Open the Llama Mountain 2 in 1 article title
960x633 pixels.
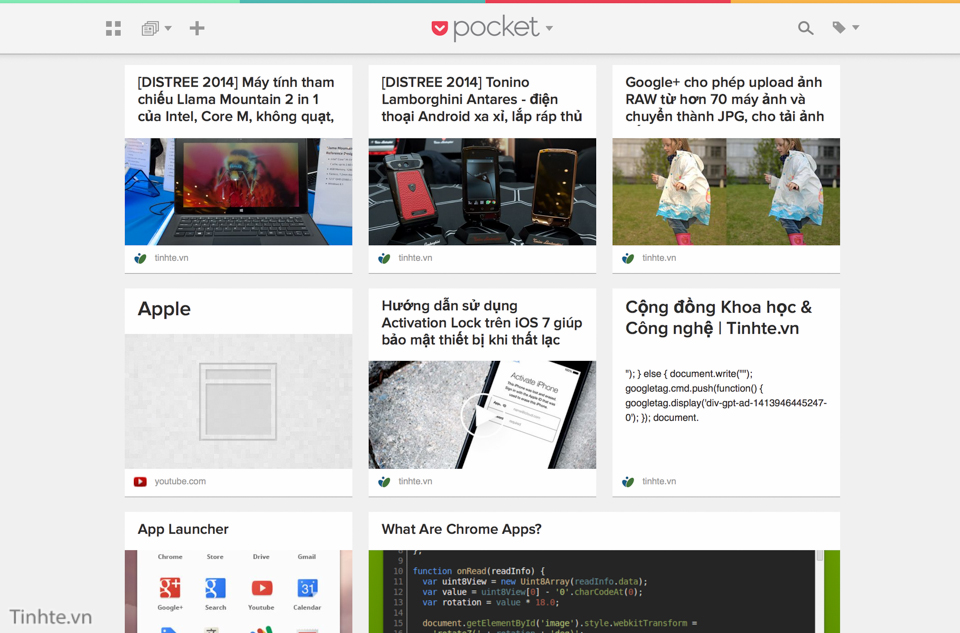(236, 99)
